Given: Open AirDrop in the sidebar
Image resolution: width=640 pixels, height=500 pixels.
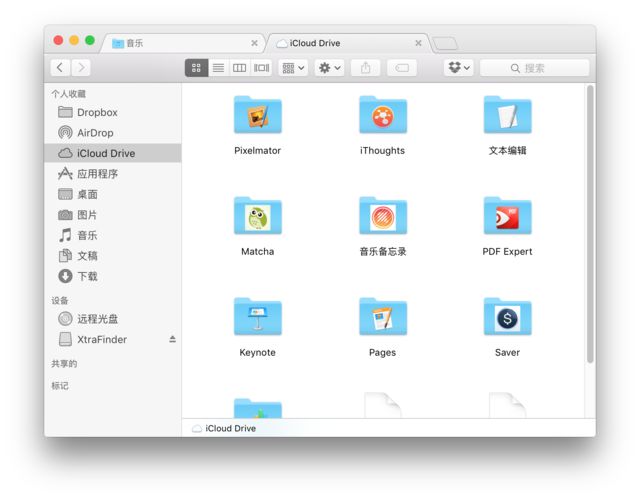Looking at the screenshot, I should 113,133.
